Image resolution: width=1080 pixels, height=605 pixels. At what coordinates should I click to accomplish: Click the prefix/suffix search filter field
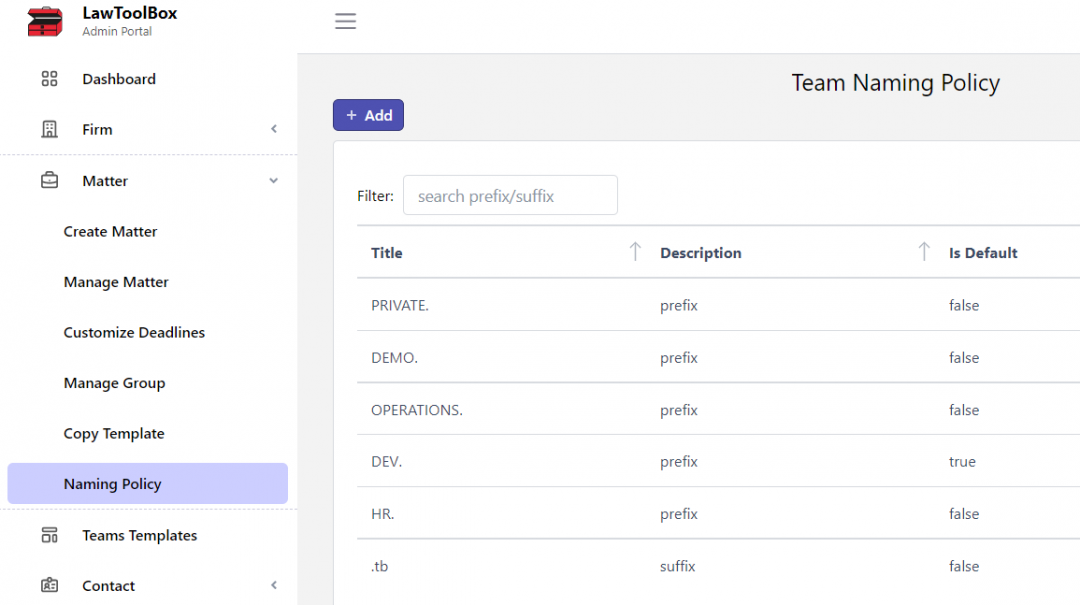pyautogui.click(x=510, y=195)
